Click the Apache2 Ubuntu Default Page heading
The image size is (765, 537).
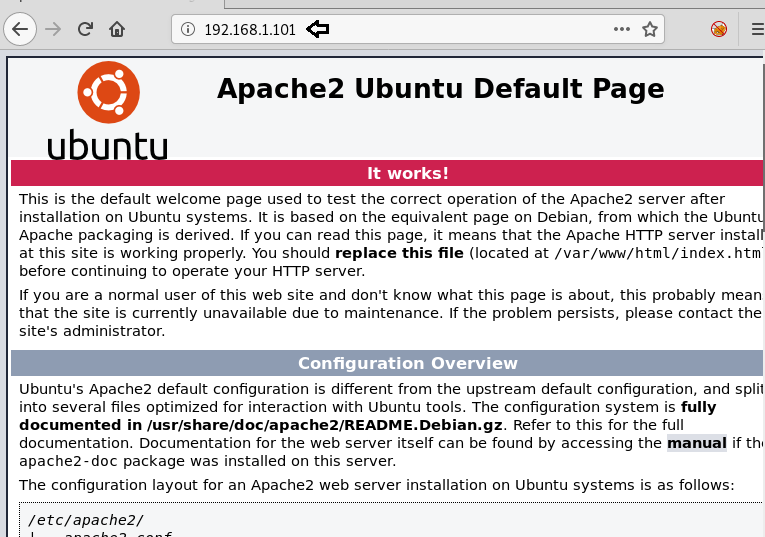click(441, 88)
